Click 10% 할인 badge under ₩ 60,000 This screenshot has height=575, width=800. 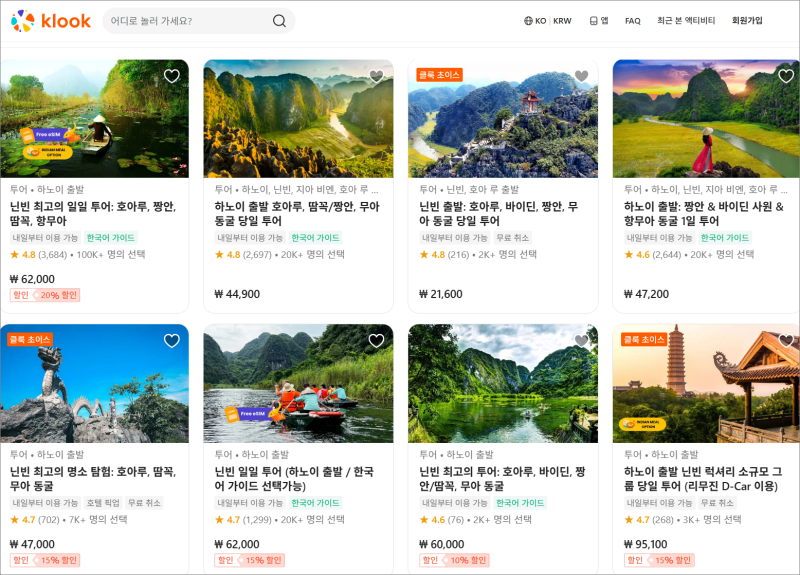(x=454, y=560)
